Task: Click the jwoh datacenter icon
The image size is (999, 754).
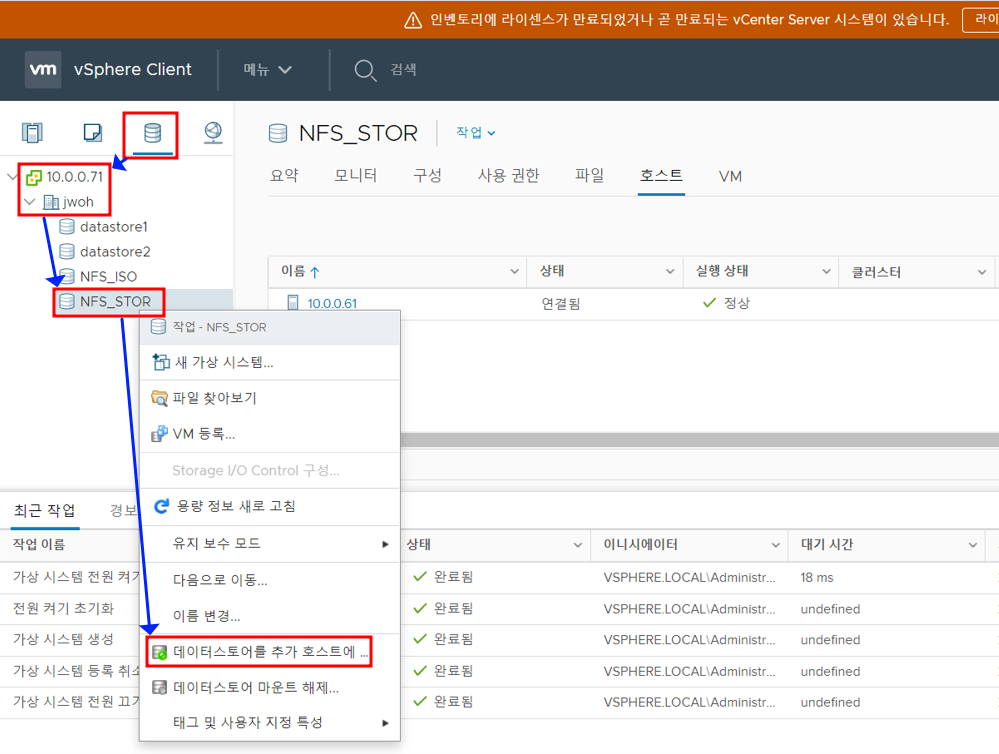Action: point(51,202)
